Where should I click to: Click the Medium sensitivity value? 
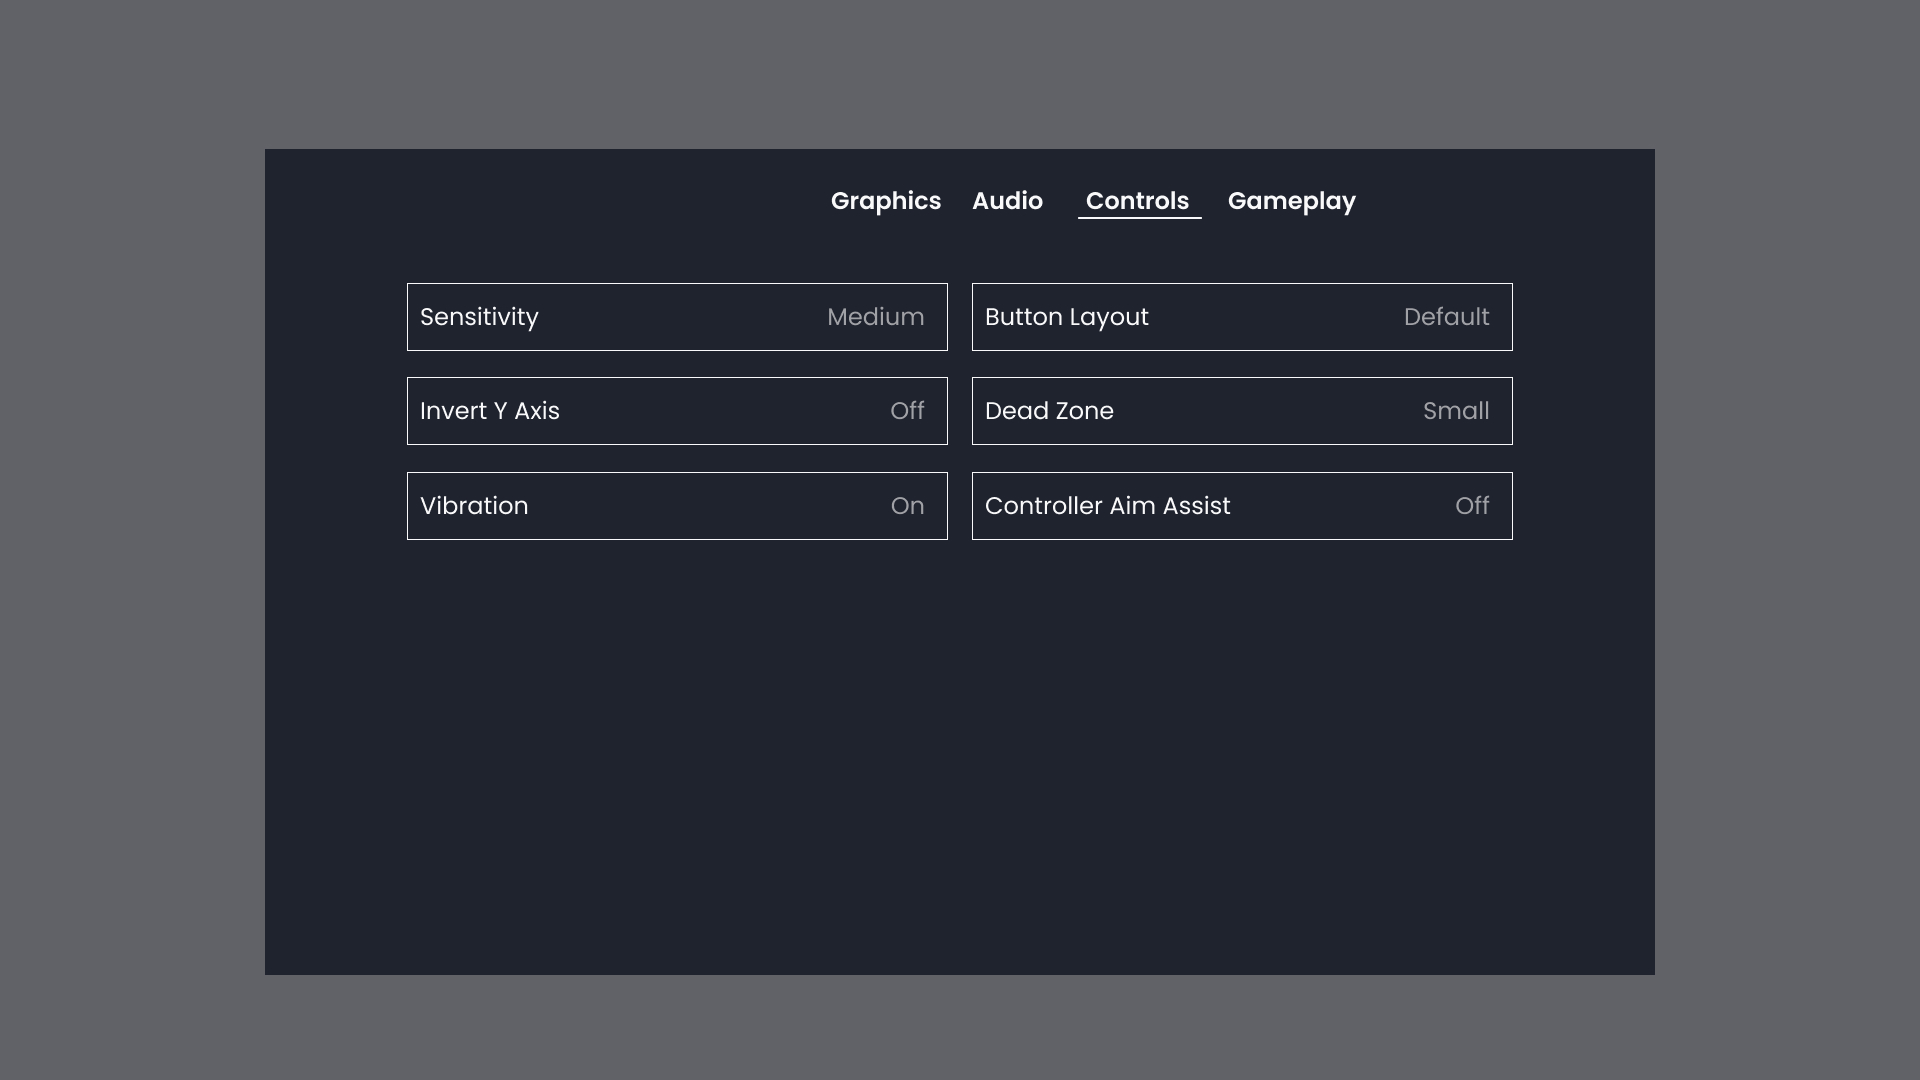click(x=875, y=317)
